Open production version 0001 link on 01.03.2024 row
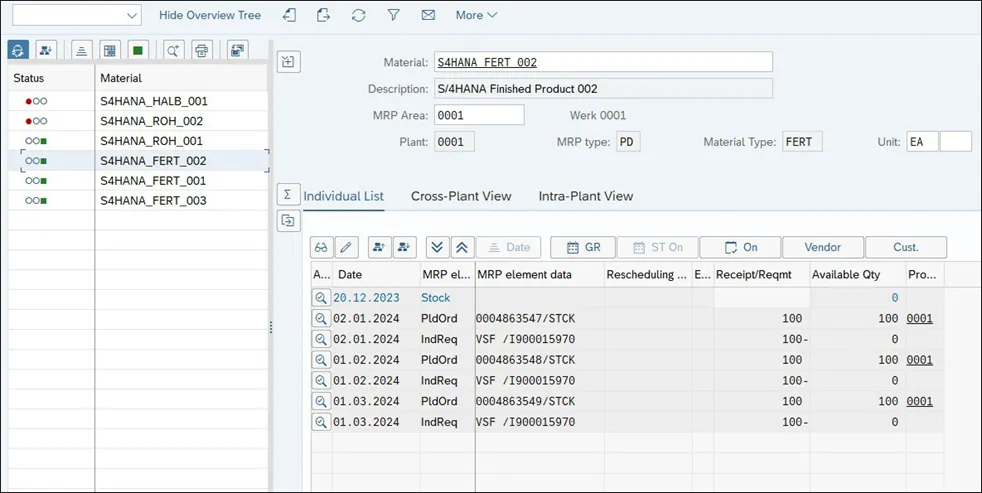The image size is (982, 493). pyautogui.click(x=919, y=401)
